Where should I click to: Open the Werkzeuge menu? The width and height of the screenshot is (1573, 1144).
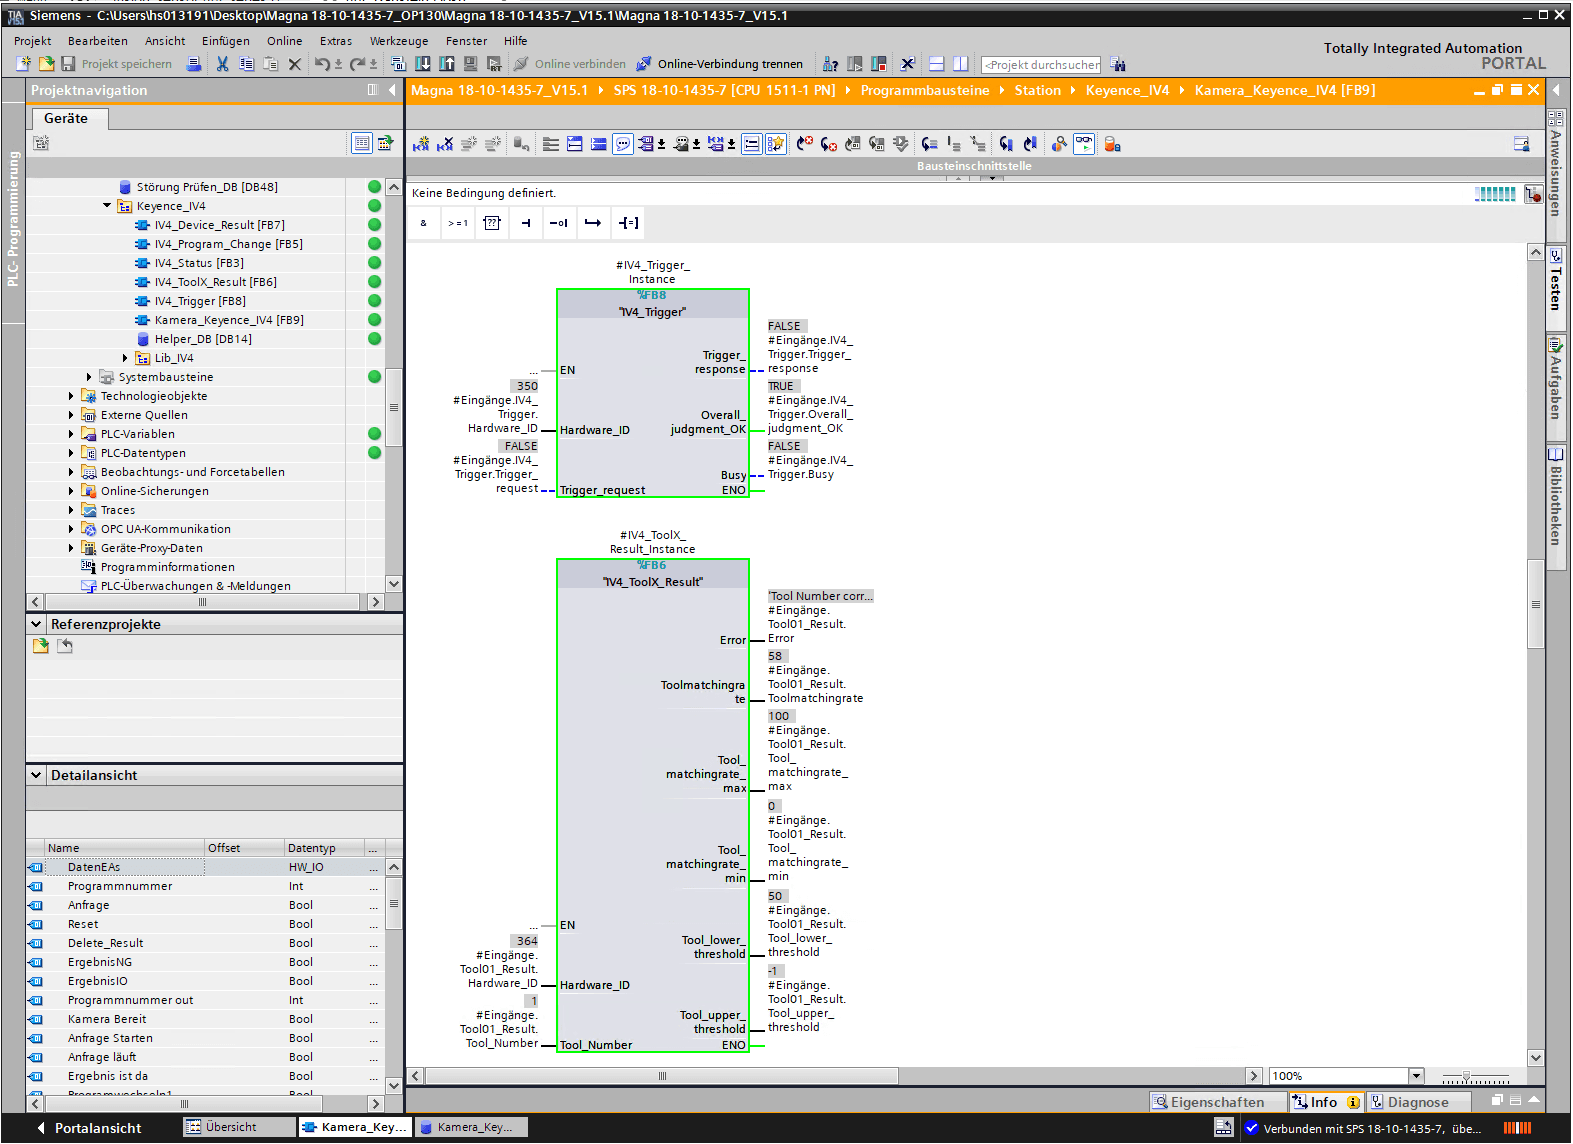pos(399,41)
